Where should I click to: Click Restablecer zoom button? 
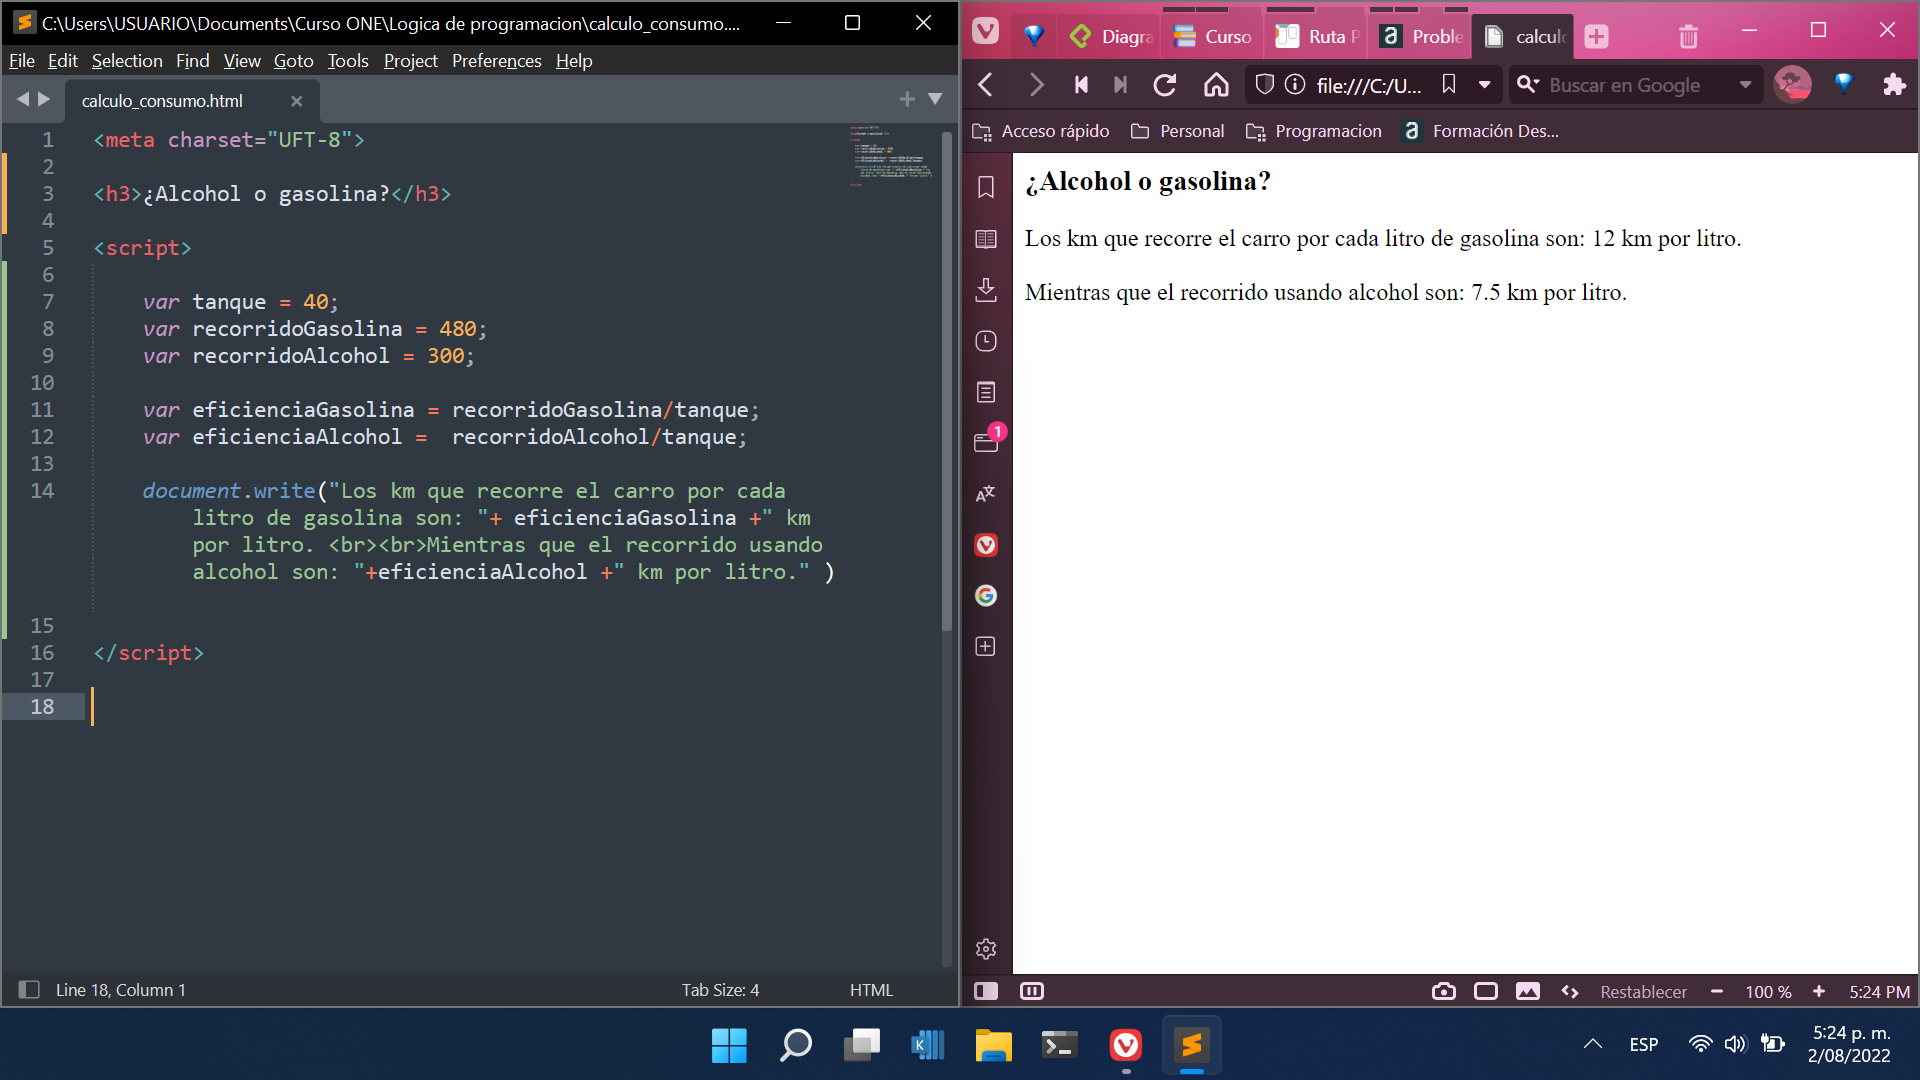[1643, 991]
